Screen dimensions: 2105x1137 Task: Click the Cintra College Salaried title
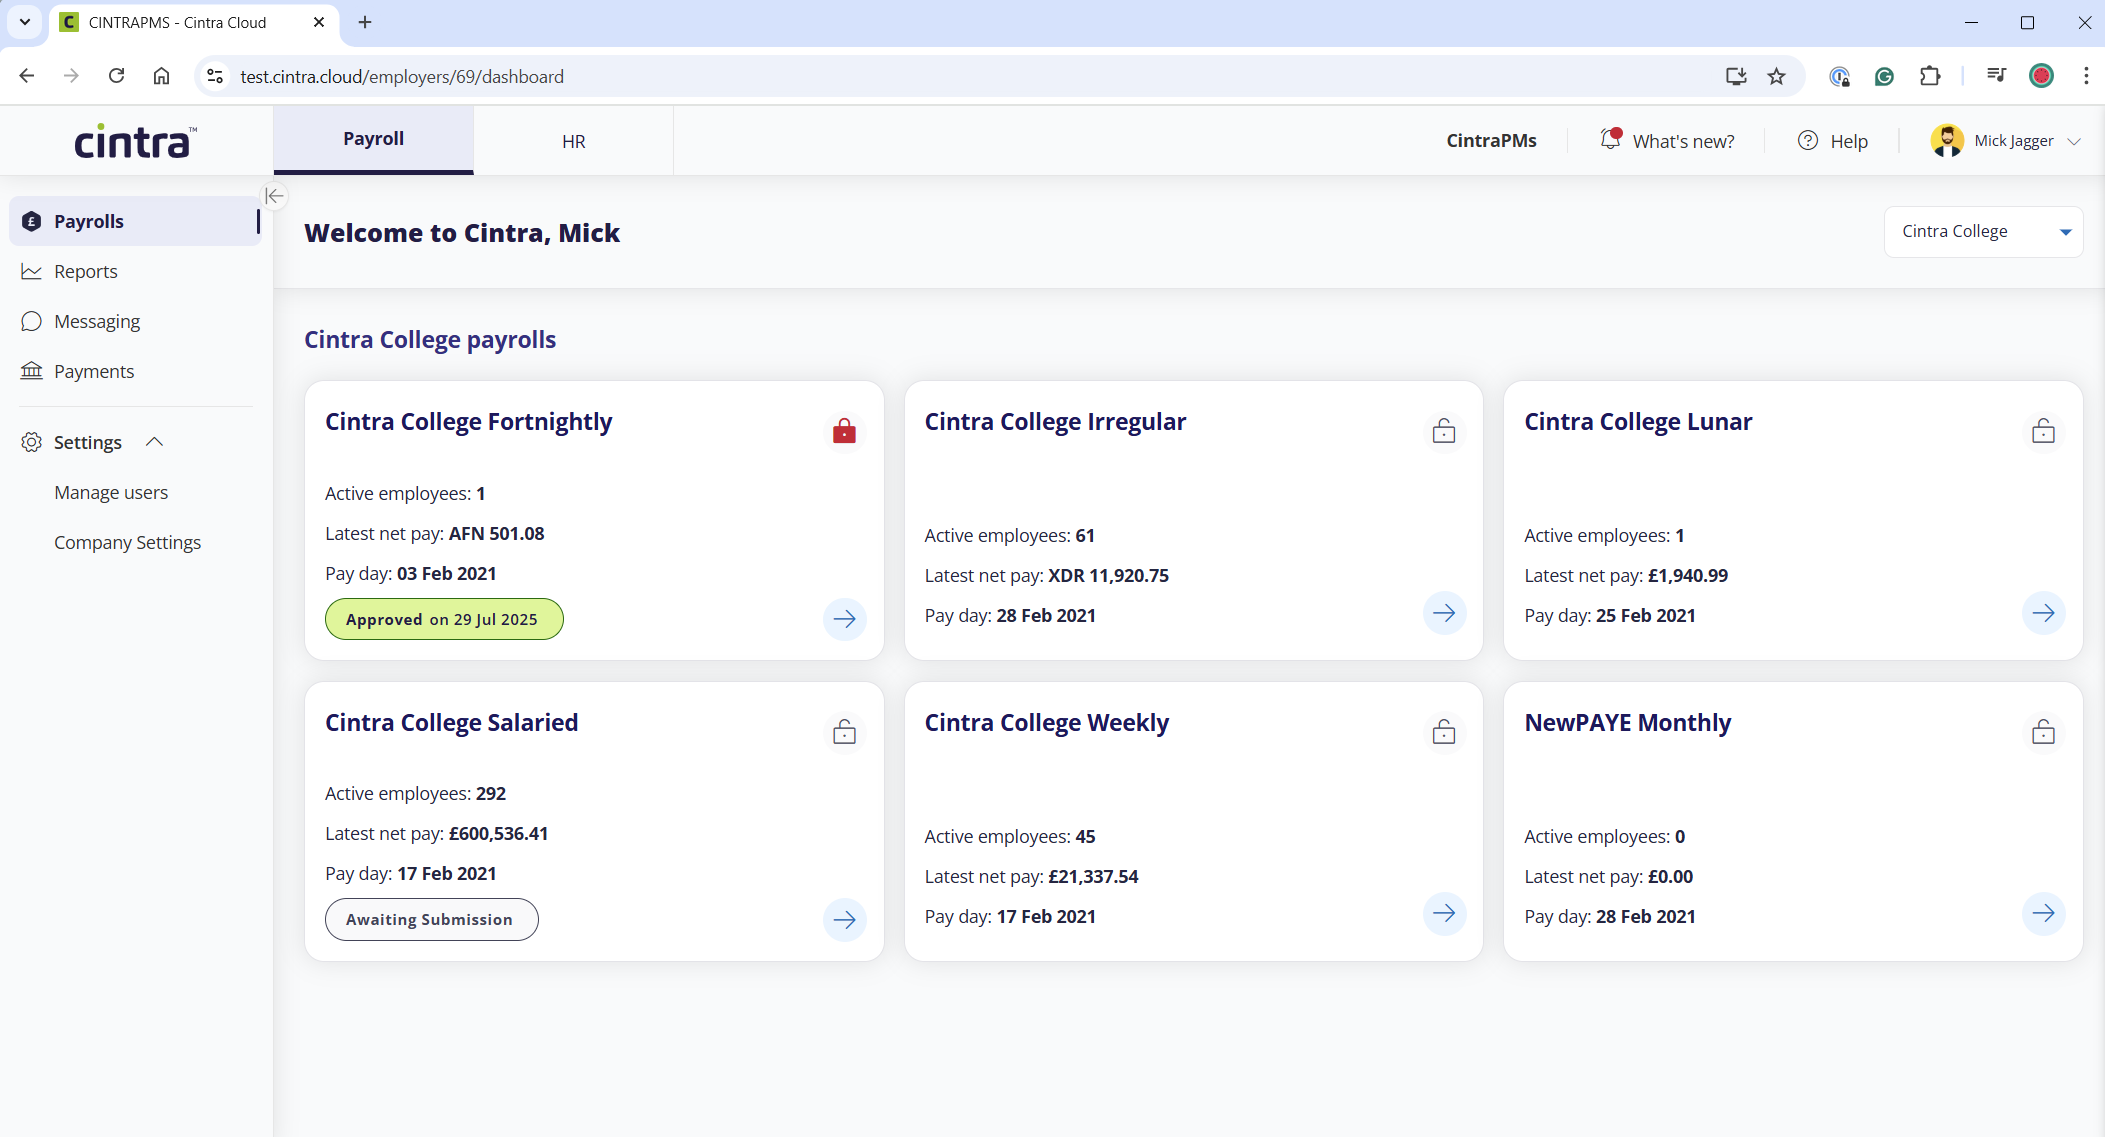pos(451,722)
